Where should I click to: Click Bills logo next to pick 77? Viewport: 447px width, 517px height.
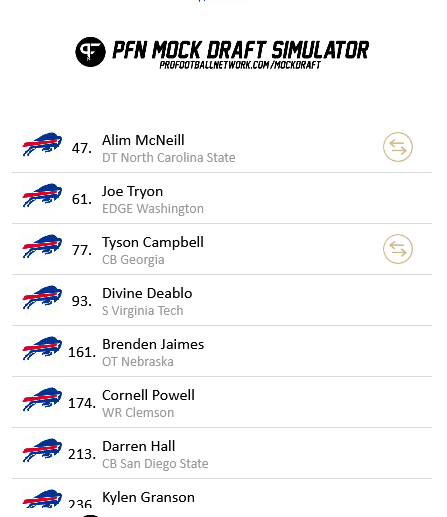42,246
